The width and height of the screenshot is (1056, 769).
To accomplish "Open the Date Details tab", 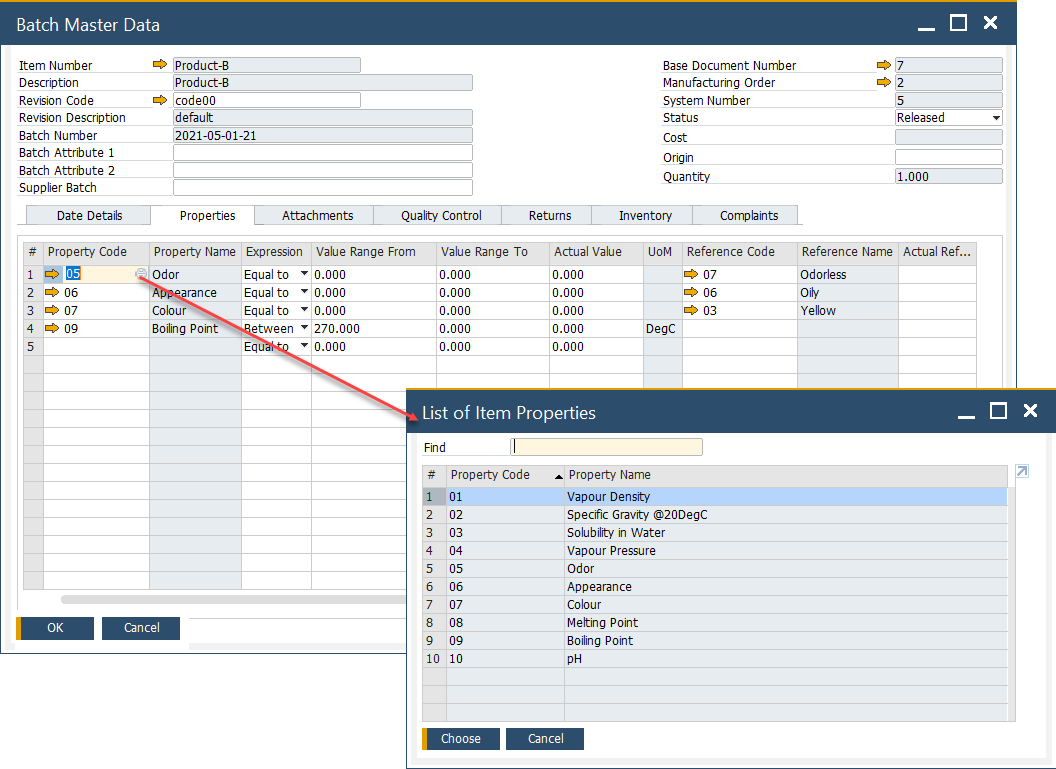I will [x=89, y=216].
